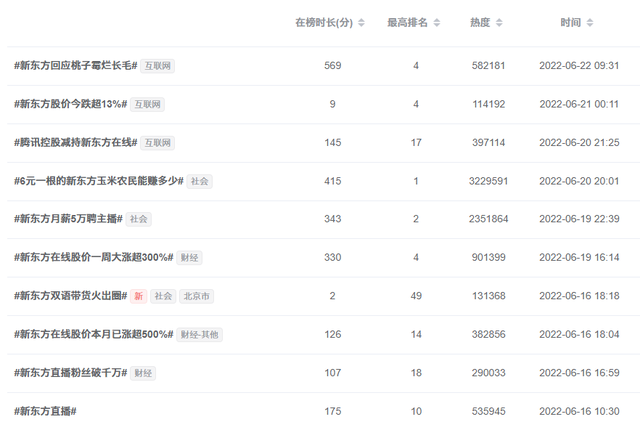Click 互联网 tag on 桃子霉烂长毛 row

click(158, 66)
